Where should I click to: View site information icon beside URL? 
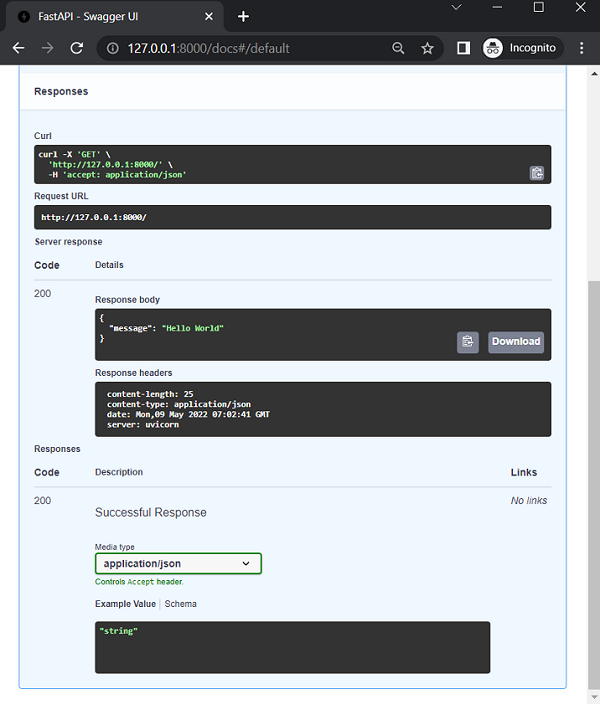[113, 48]
